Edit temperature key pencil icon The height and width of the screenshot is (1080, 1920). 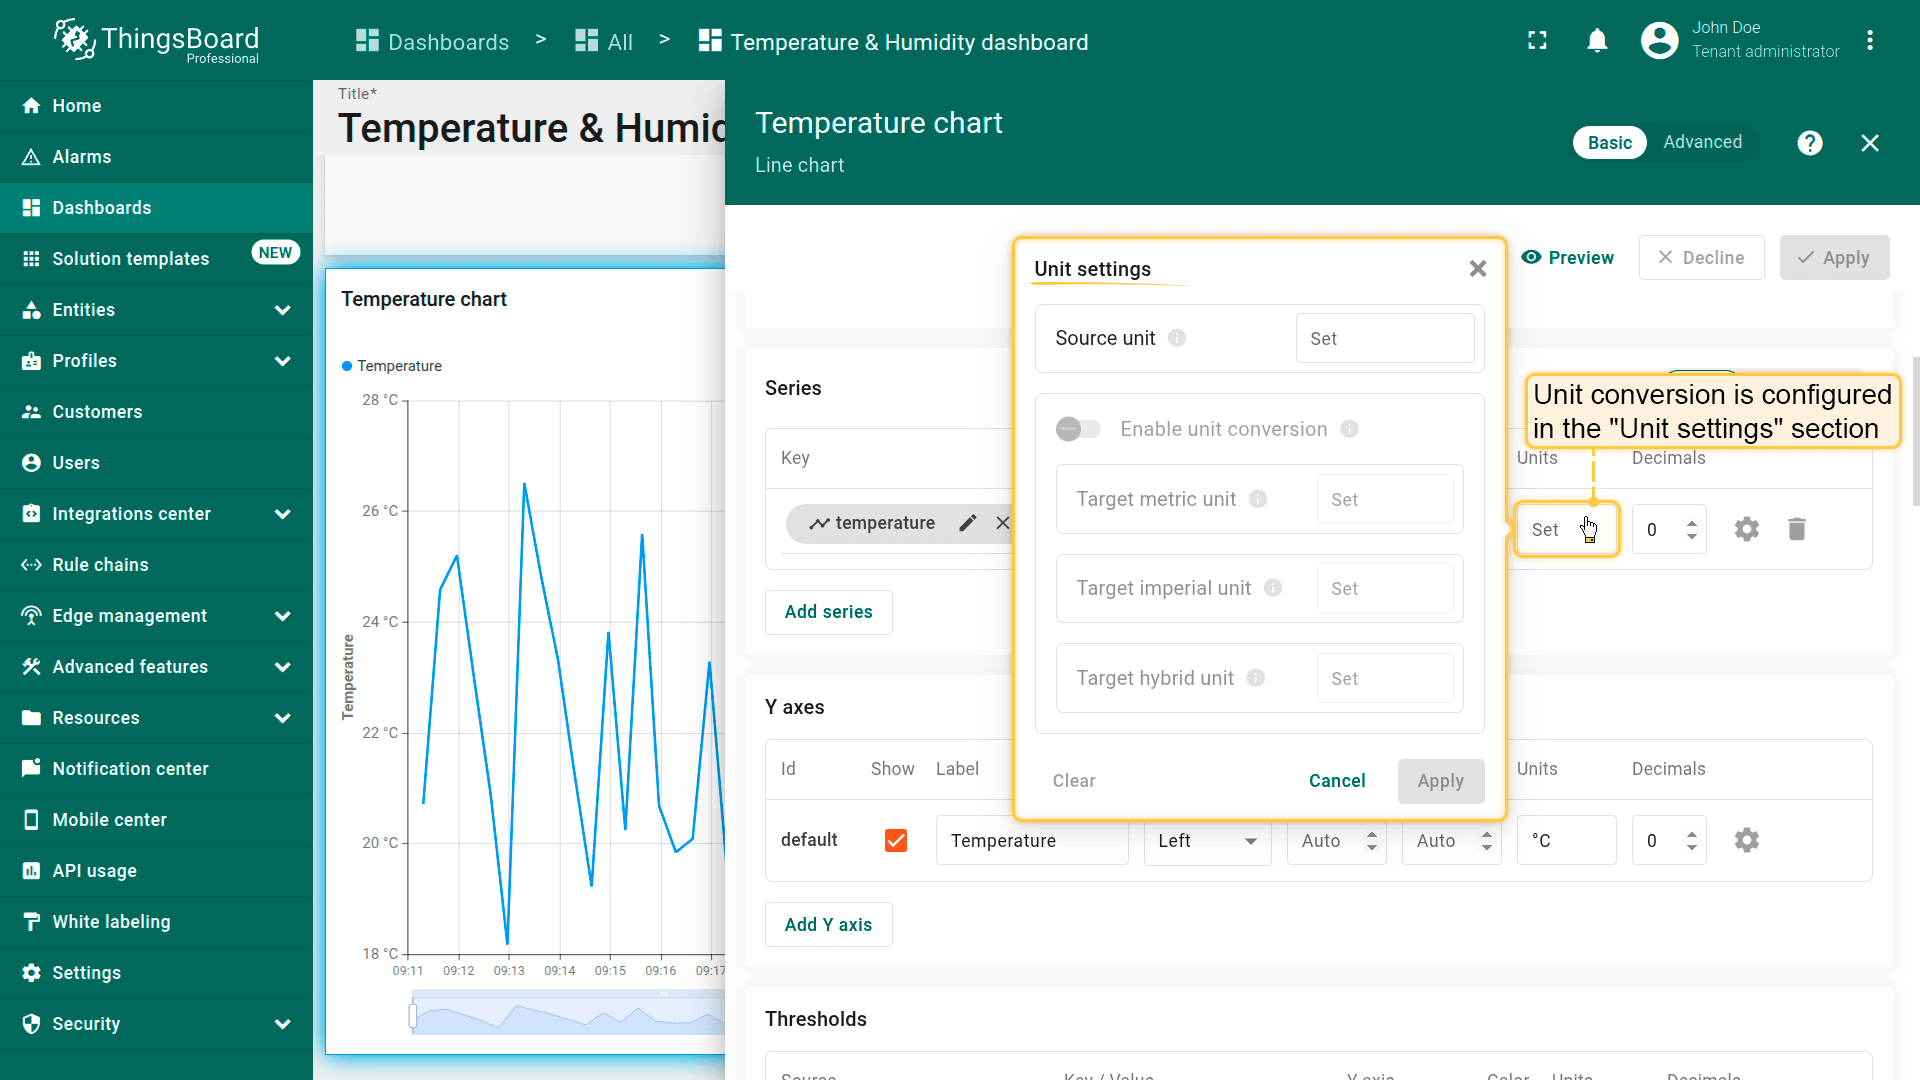[x=967, y=523]
